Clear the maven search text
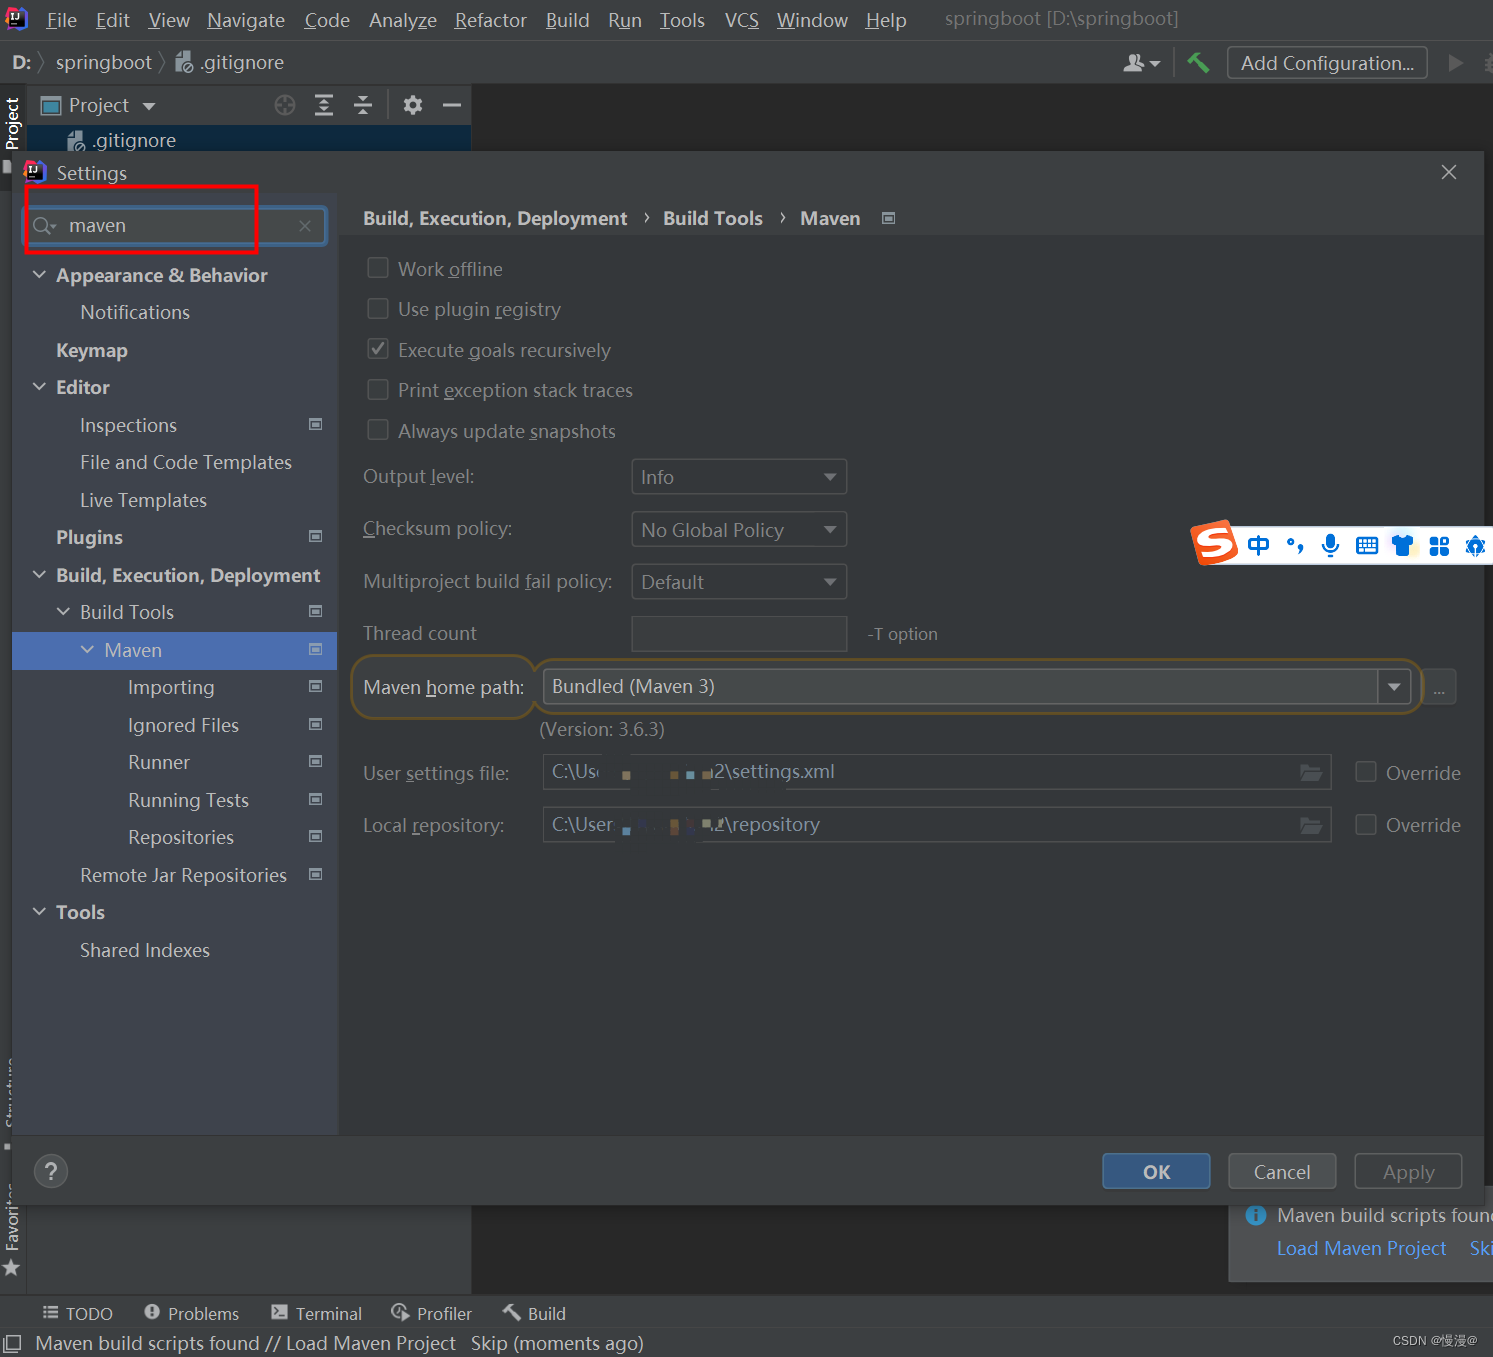The image size is (1493, 1357). point(305,226)
